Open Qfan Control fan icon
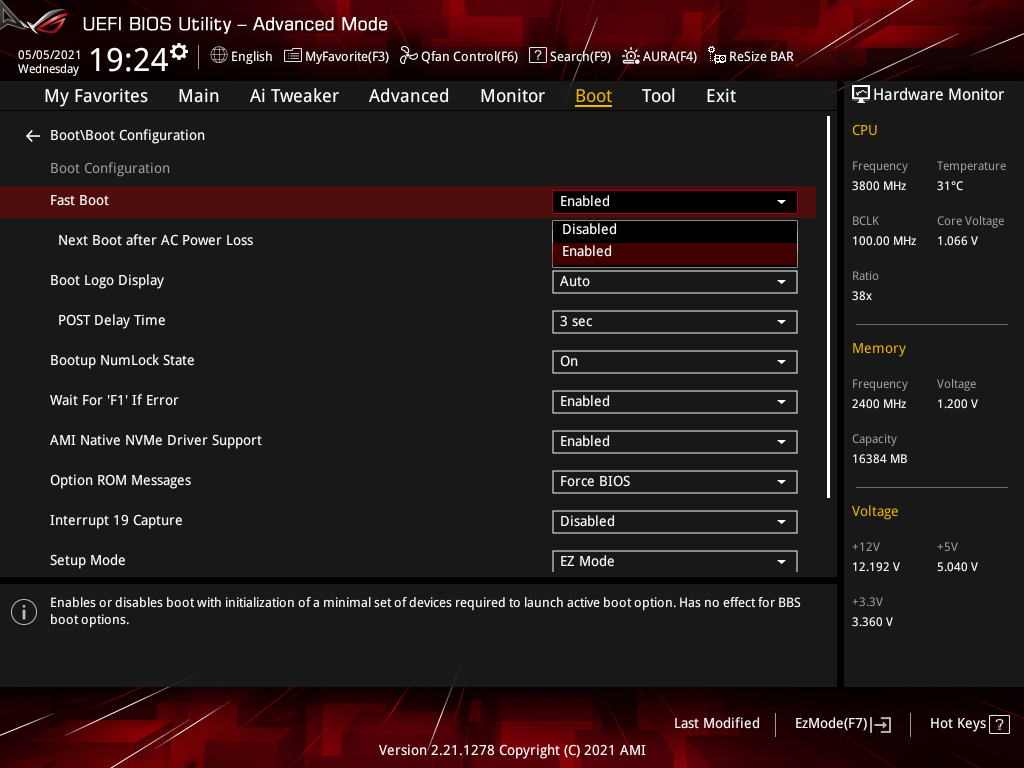The height and width of the screenshot is (768, 1024). coord(408,56)
